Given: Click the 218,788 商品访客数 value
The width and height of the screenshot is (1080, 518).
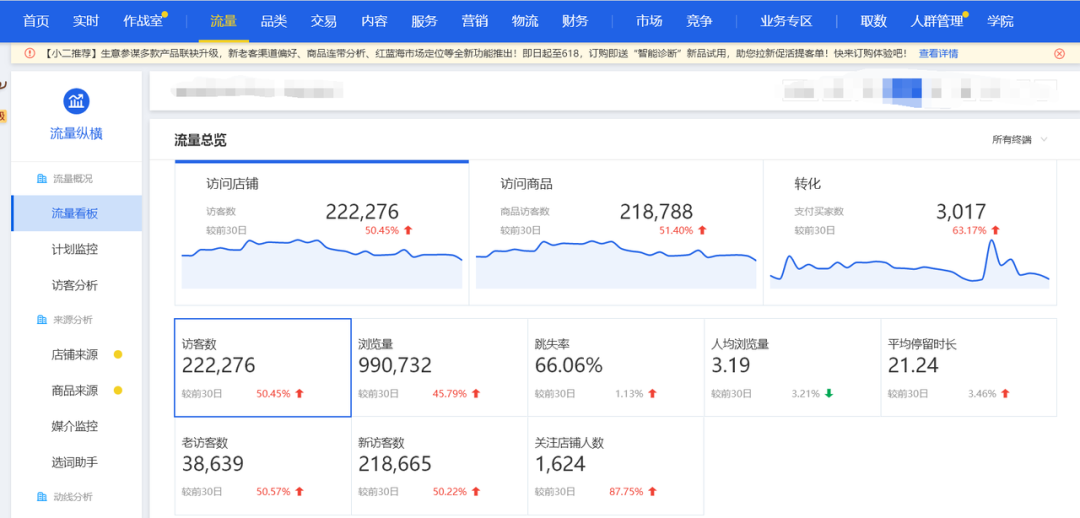Looking at the screenshot, I should [x=656, y=211].
